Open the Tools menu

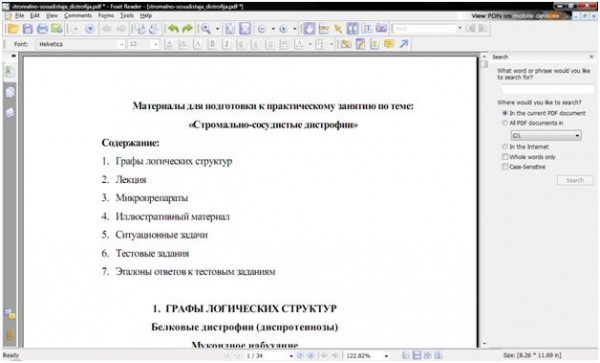tap(127, 16)
